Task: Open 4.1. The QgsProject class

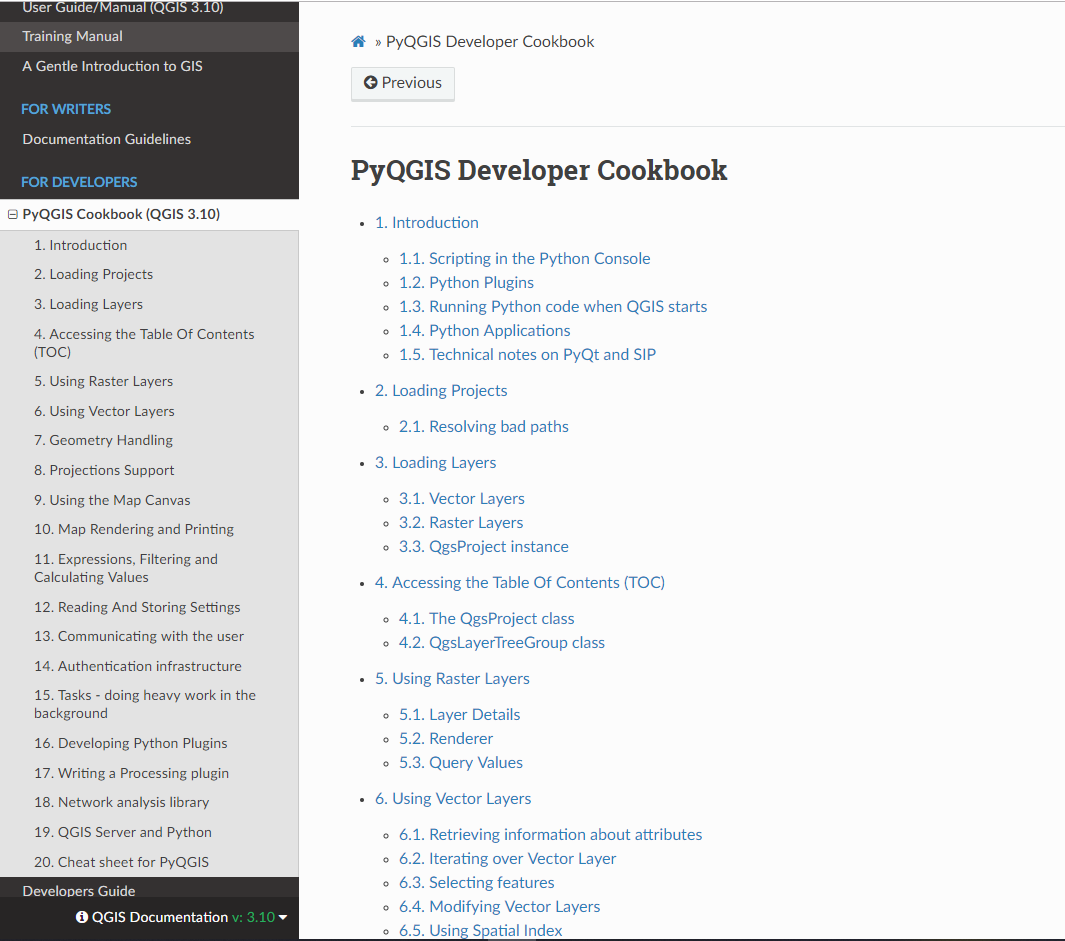Action: 487,618
